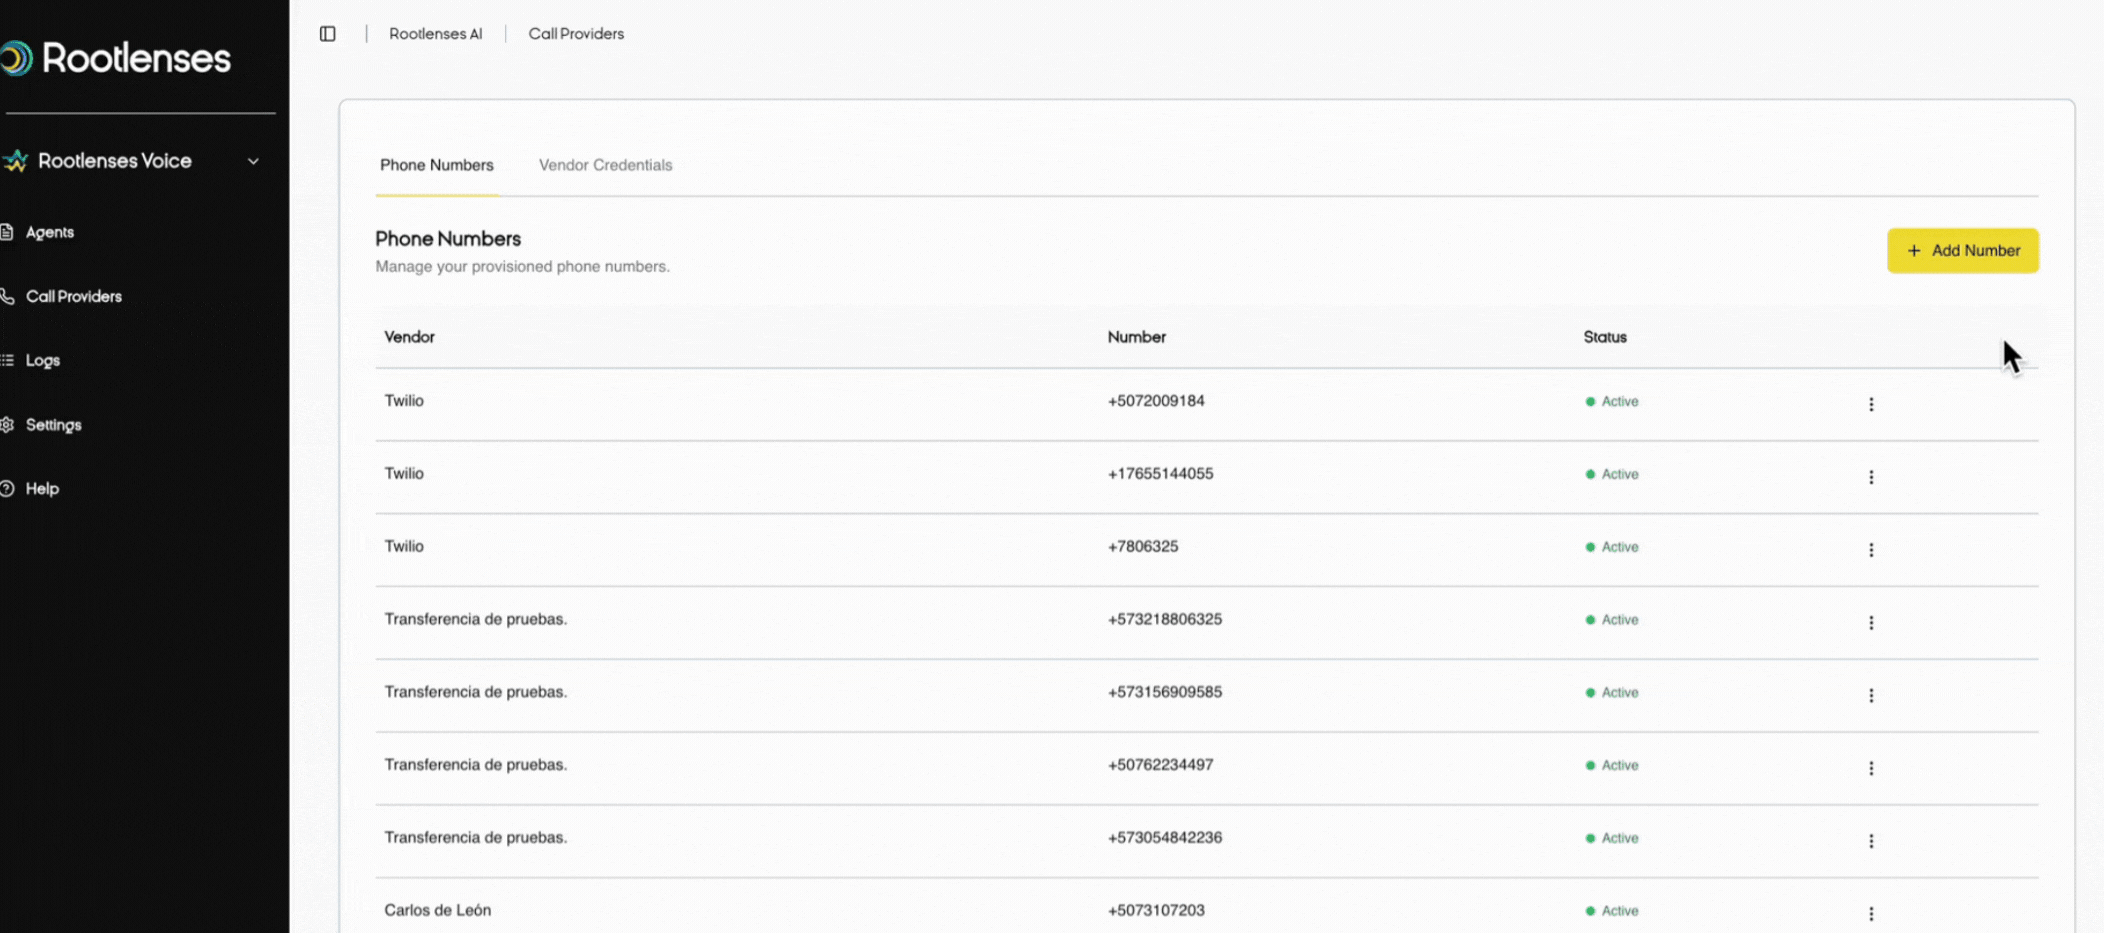Open row options for +5072009184

tap(1871, 404)
